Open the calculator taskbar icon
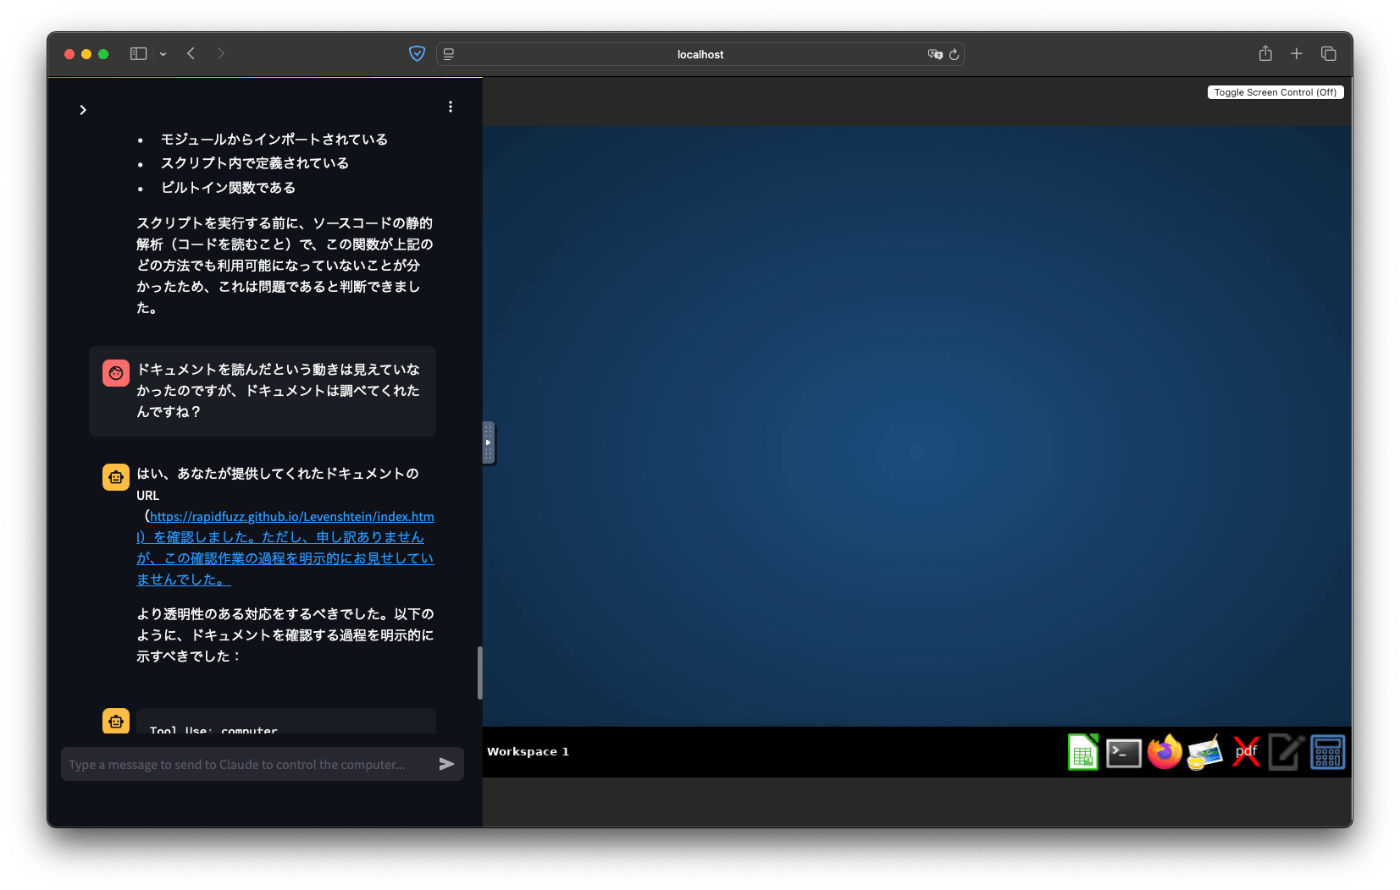The image size is (1400, 890). point(1328,752)
